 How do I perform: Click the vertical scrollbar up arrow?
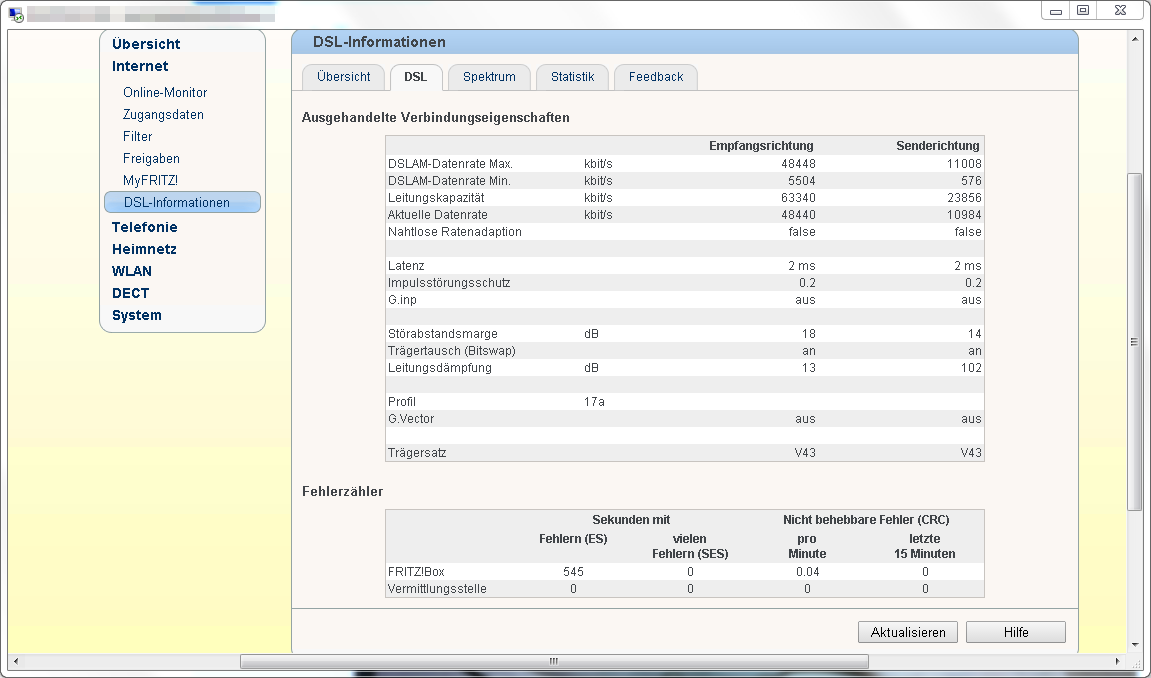(1134, 39)
